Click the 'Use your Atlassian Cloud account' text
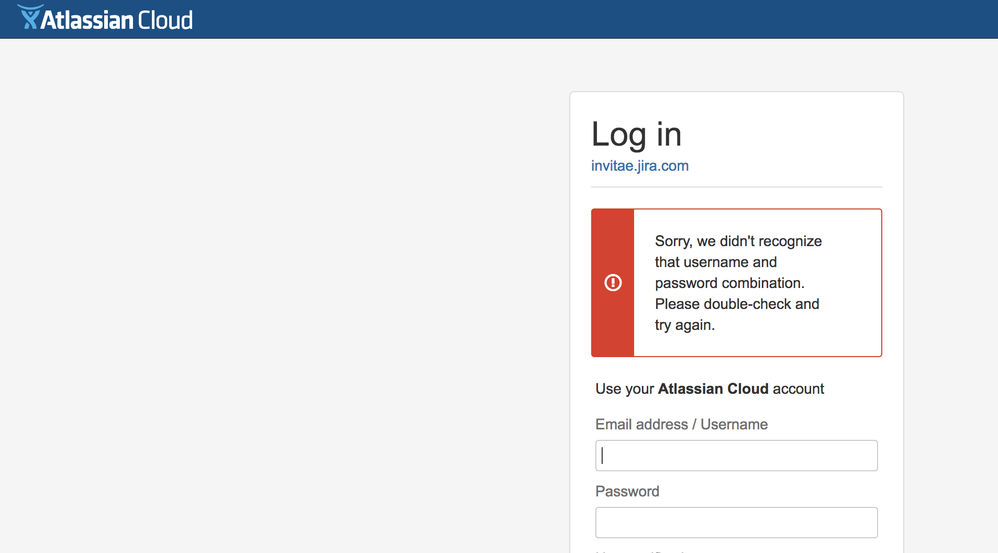The width and height of the screenshot is (998, 553). coord(710,389)
